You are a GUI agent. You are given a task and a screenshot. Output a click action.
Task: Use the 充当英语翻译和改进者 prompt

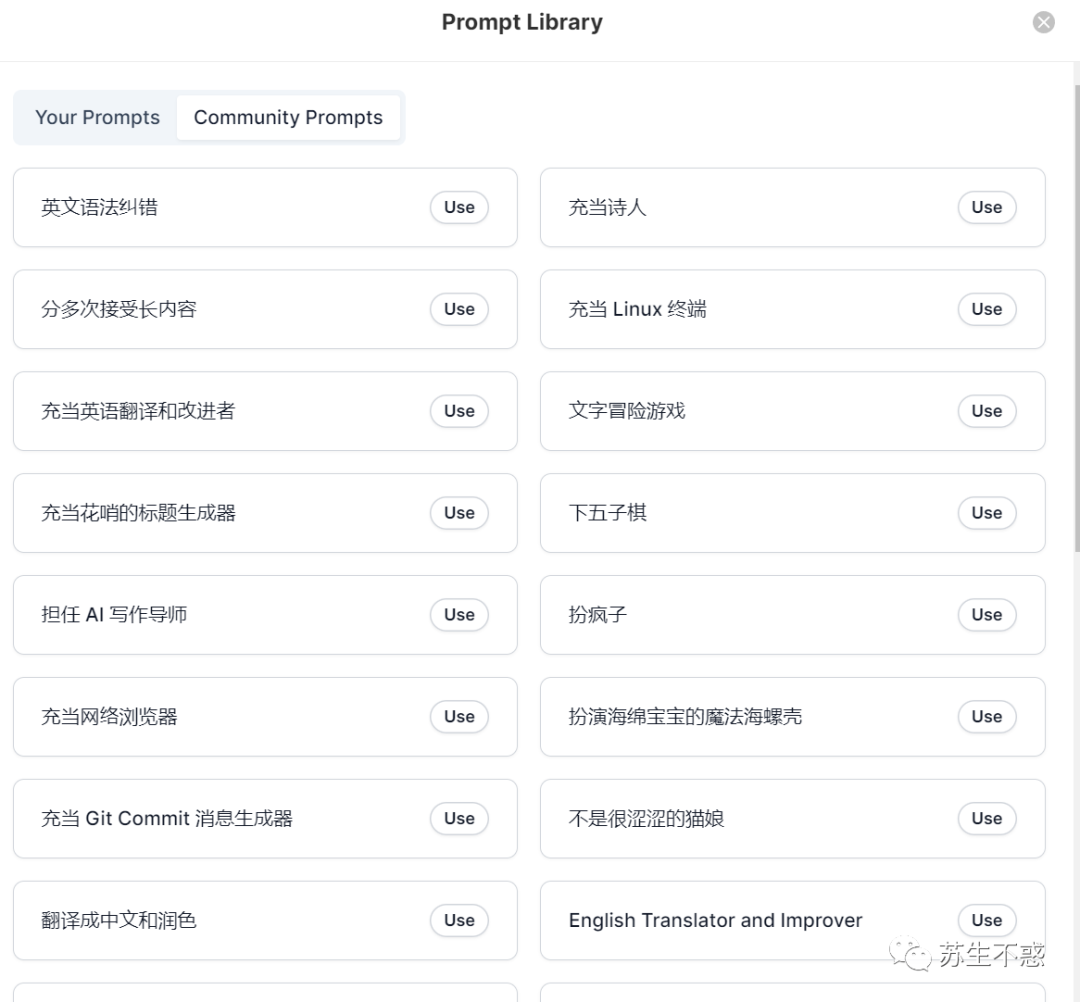[459, 411]
